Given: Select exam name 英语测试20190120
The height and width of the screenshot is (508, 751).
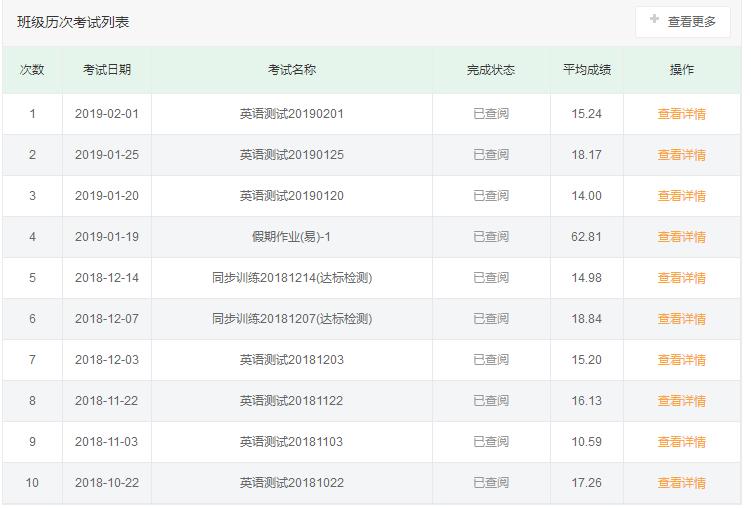Looking at the screenshot, I should tap(292, 196).
